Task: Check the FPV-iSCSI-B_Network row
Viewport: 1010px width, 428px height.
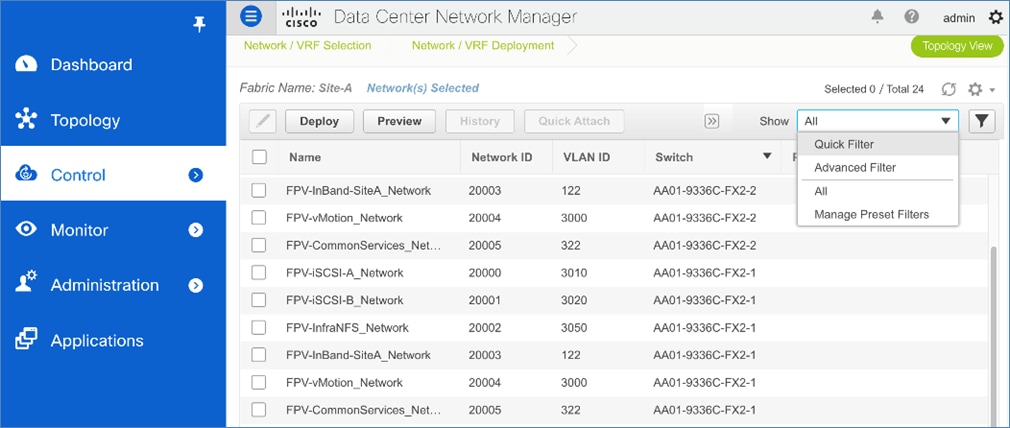Action: [x=258, y=300]
